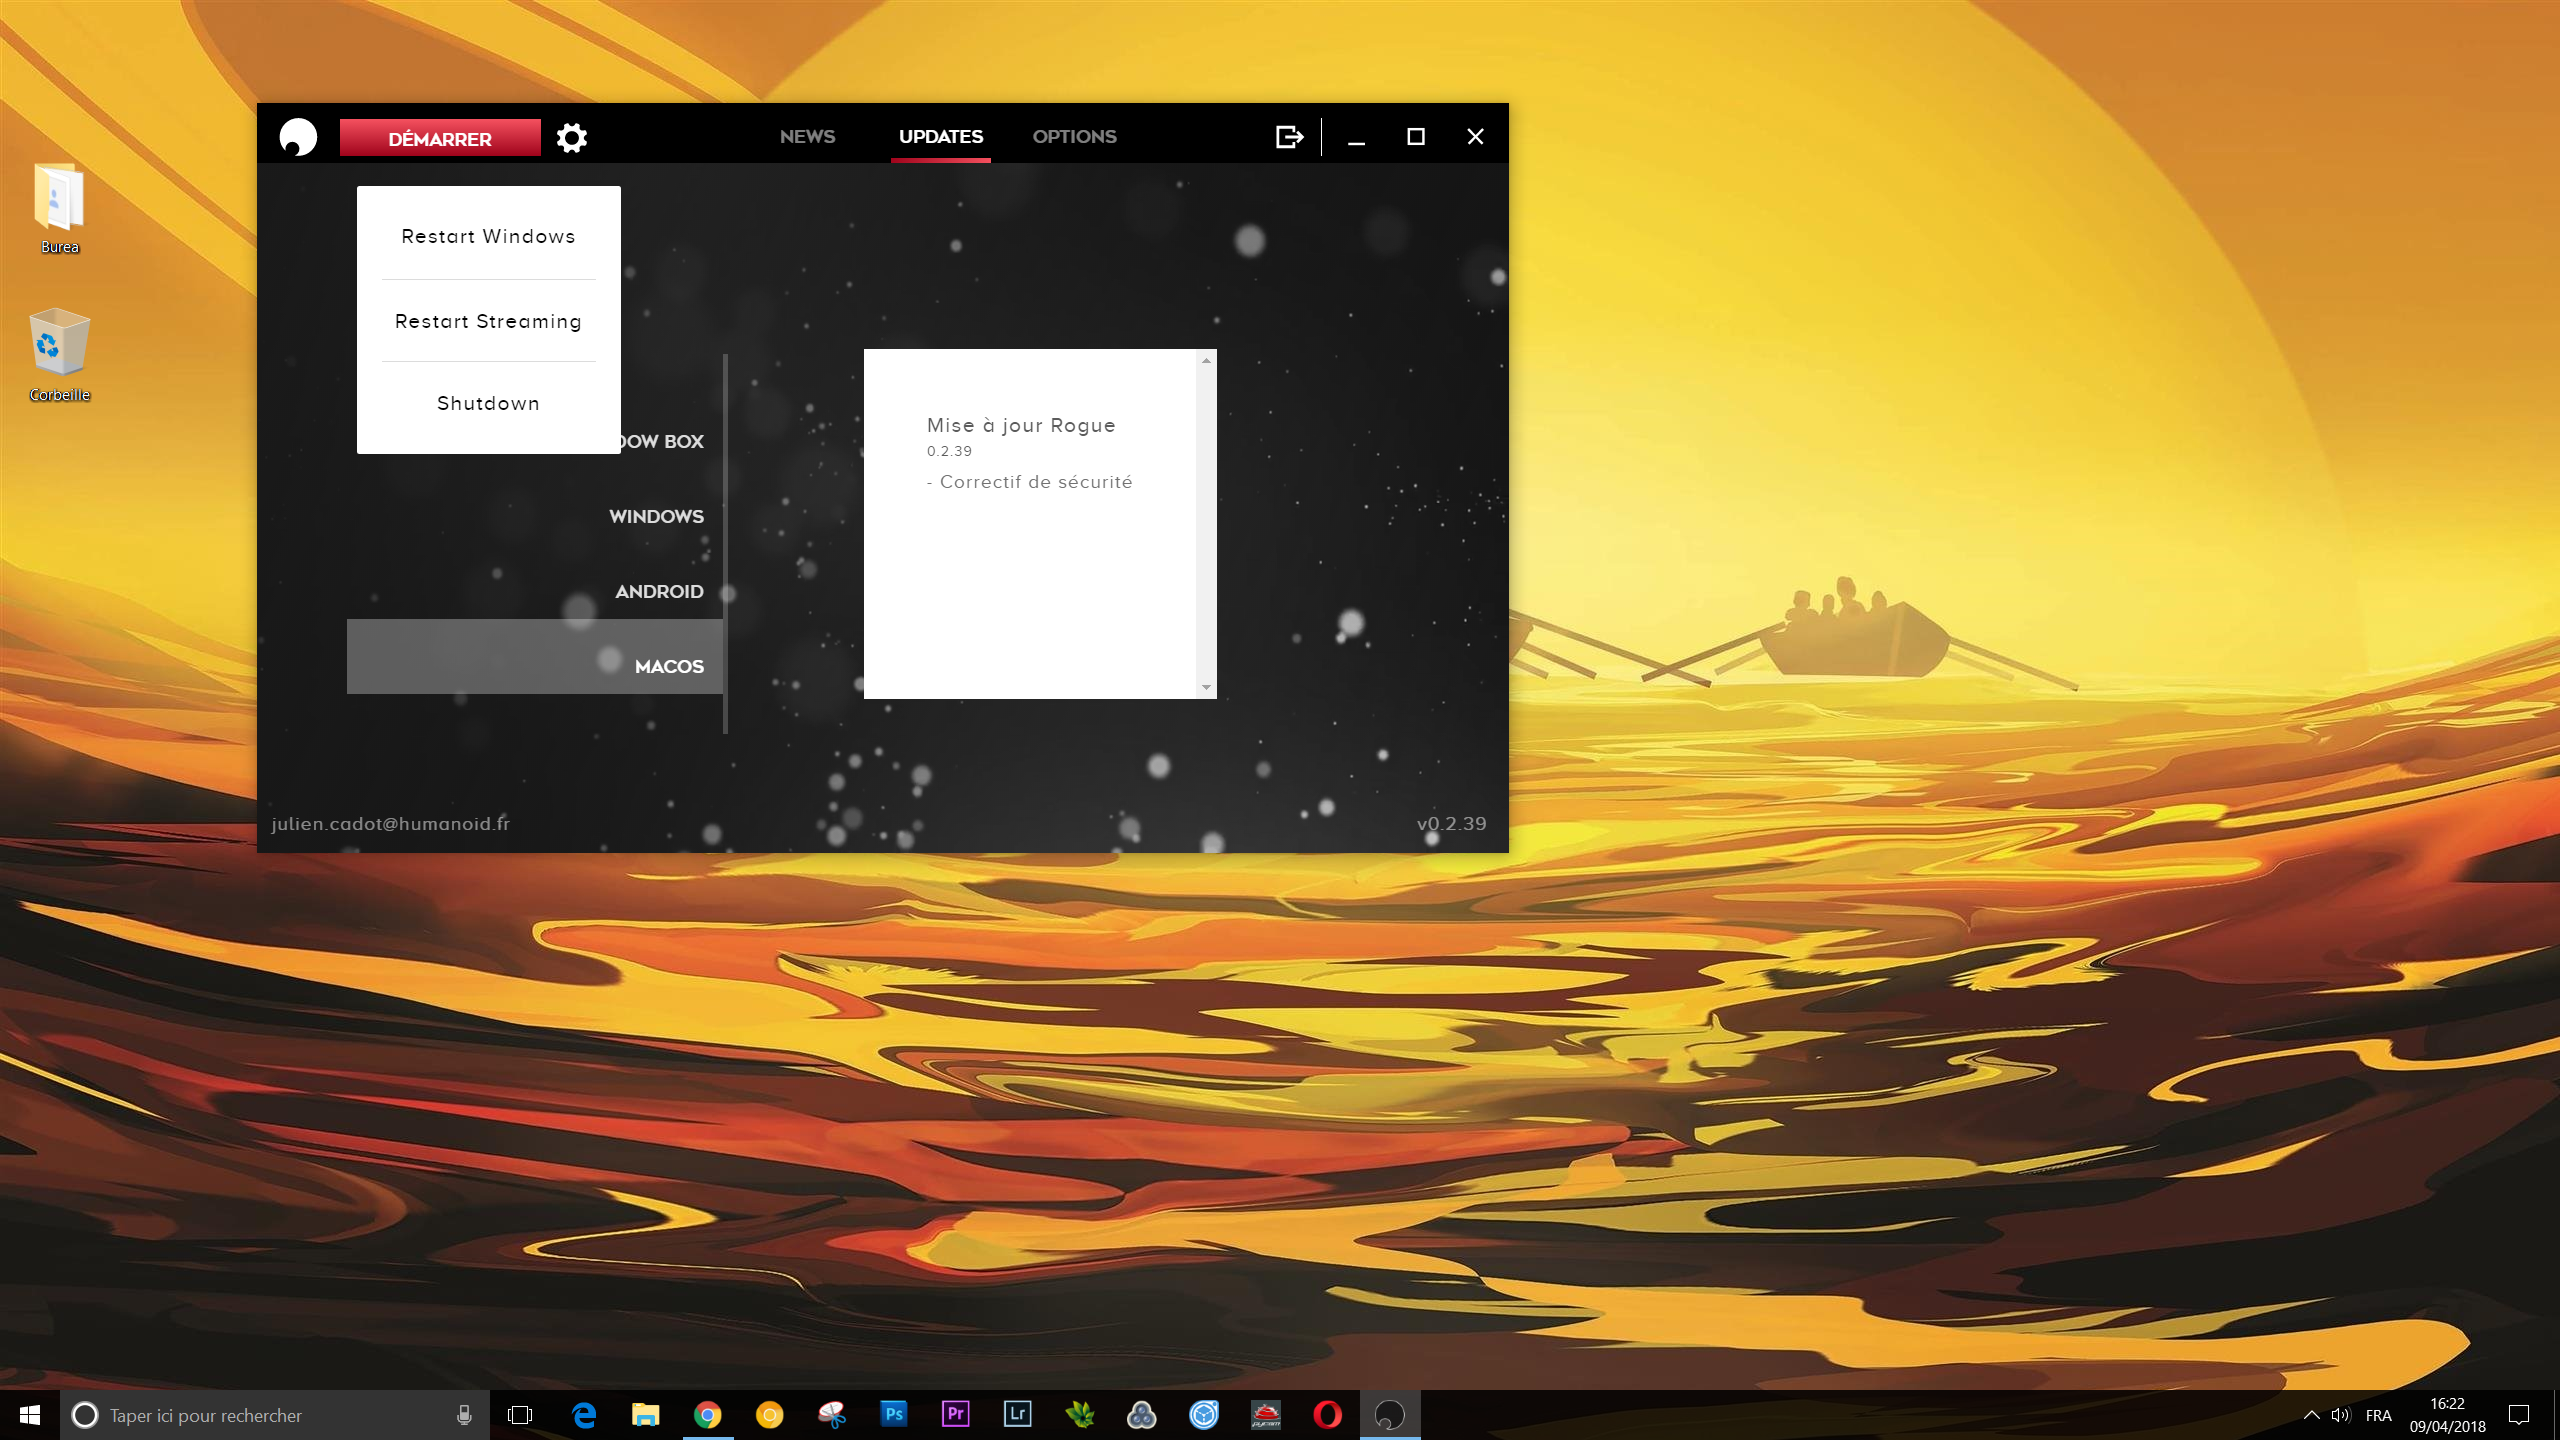Select the WINDOWS updates category
Viewport: 2560px width, 1440px height.
(x=656, y=516)
